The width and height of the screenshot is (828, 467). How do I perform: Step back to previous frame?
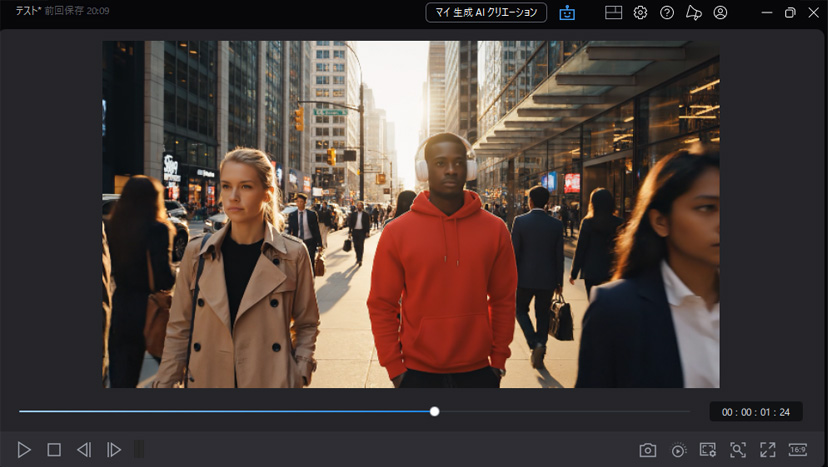pos(84,450)
